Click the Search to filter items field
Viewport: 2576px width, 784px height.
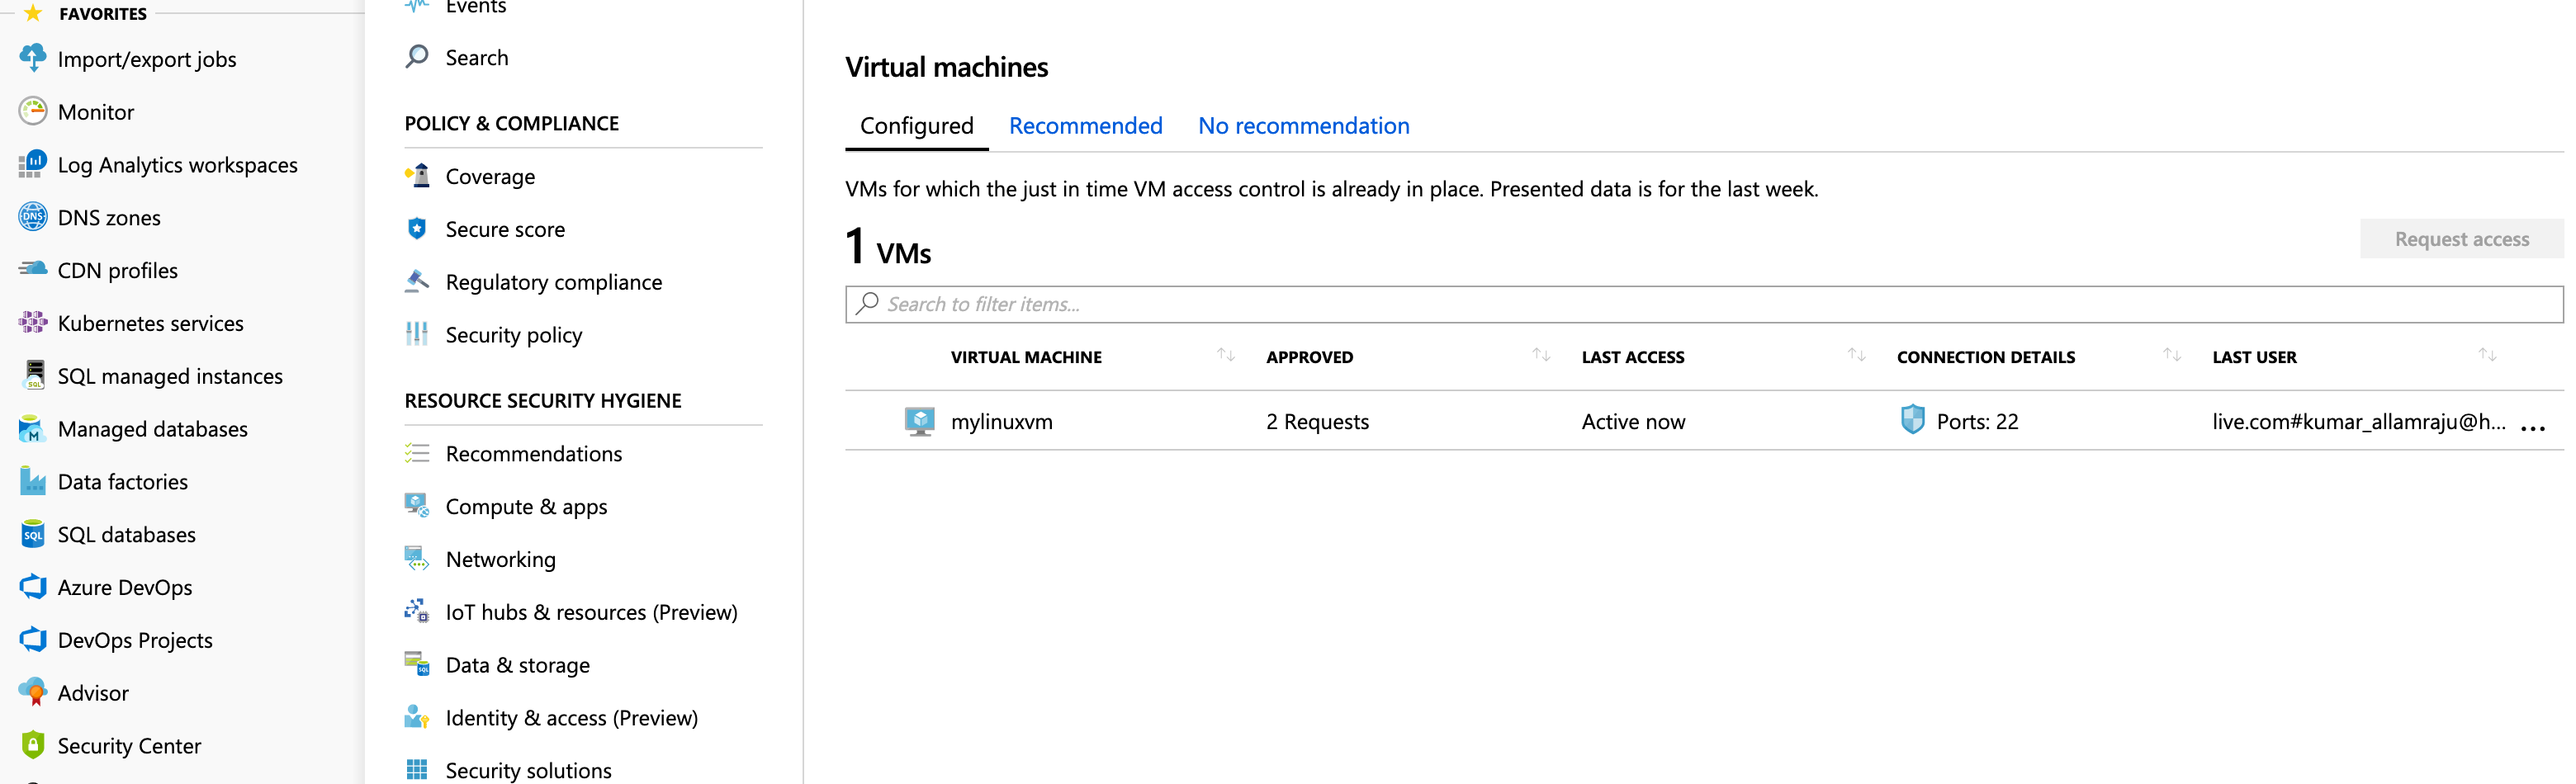[1704, 304]
